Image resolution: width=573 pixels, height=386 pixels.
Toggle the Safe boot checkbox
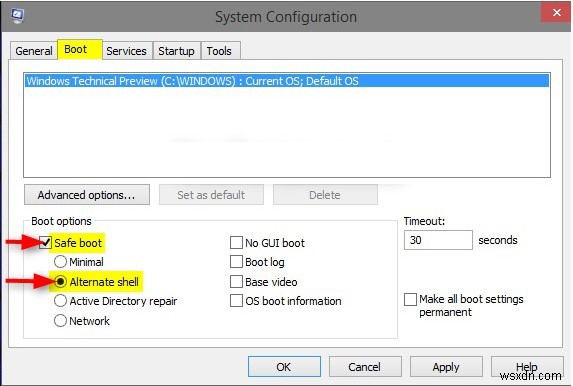pyautogui.click(x=45, y=243)
